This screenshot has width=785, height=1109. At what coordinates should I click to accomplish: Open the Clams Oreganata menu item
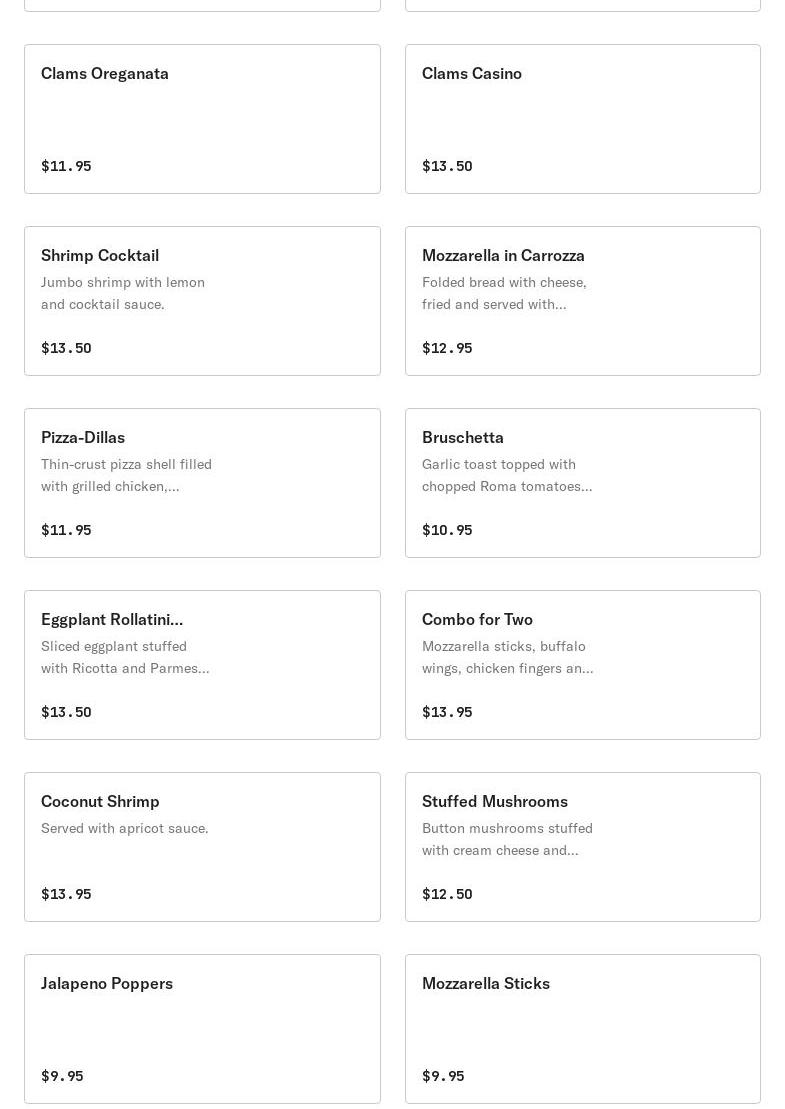point(202,119)
